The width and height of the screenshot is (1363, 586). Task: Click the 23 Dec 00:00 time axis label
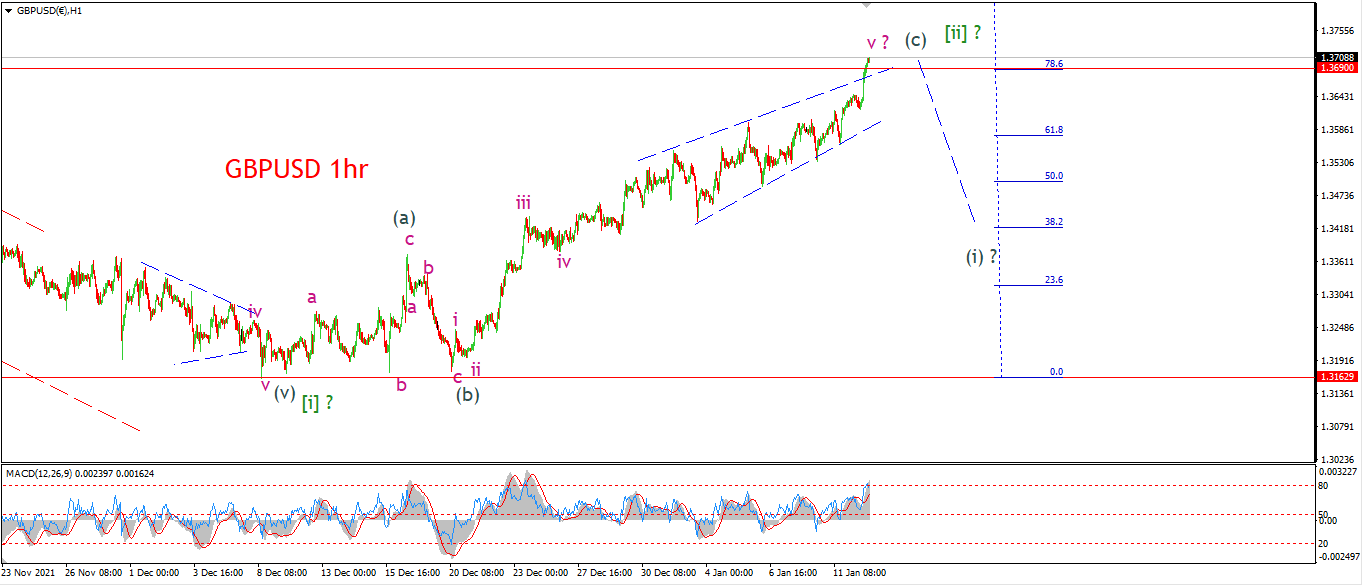(x=538, y=574)
